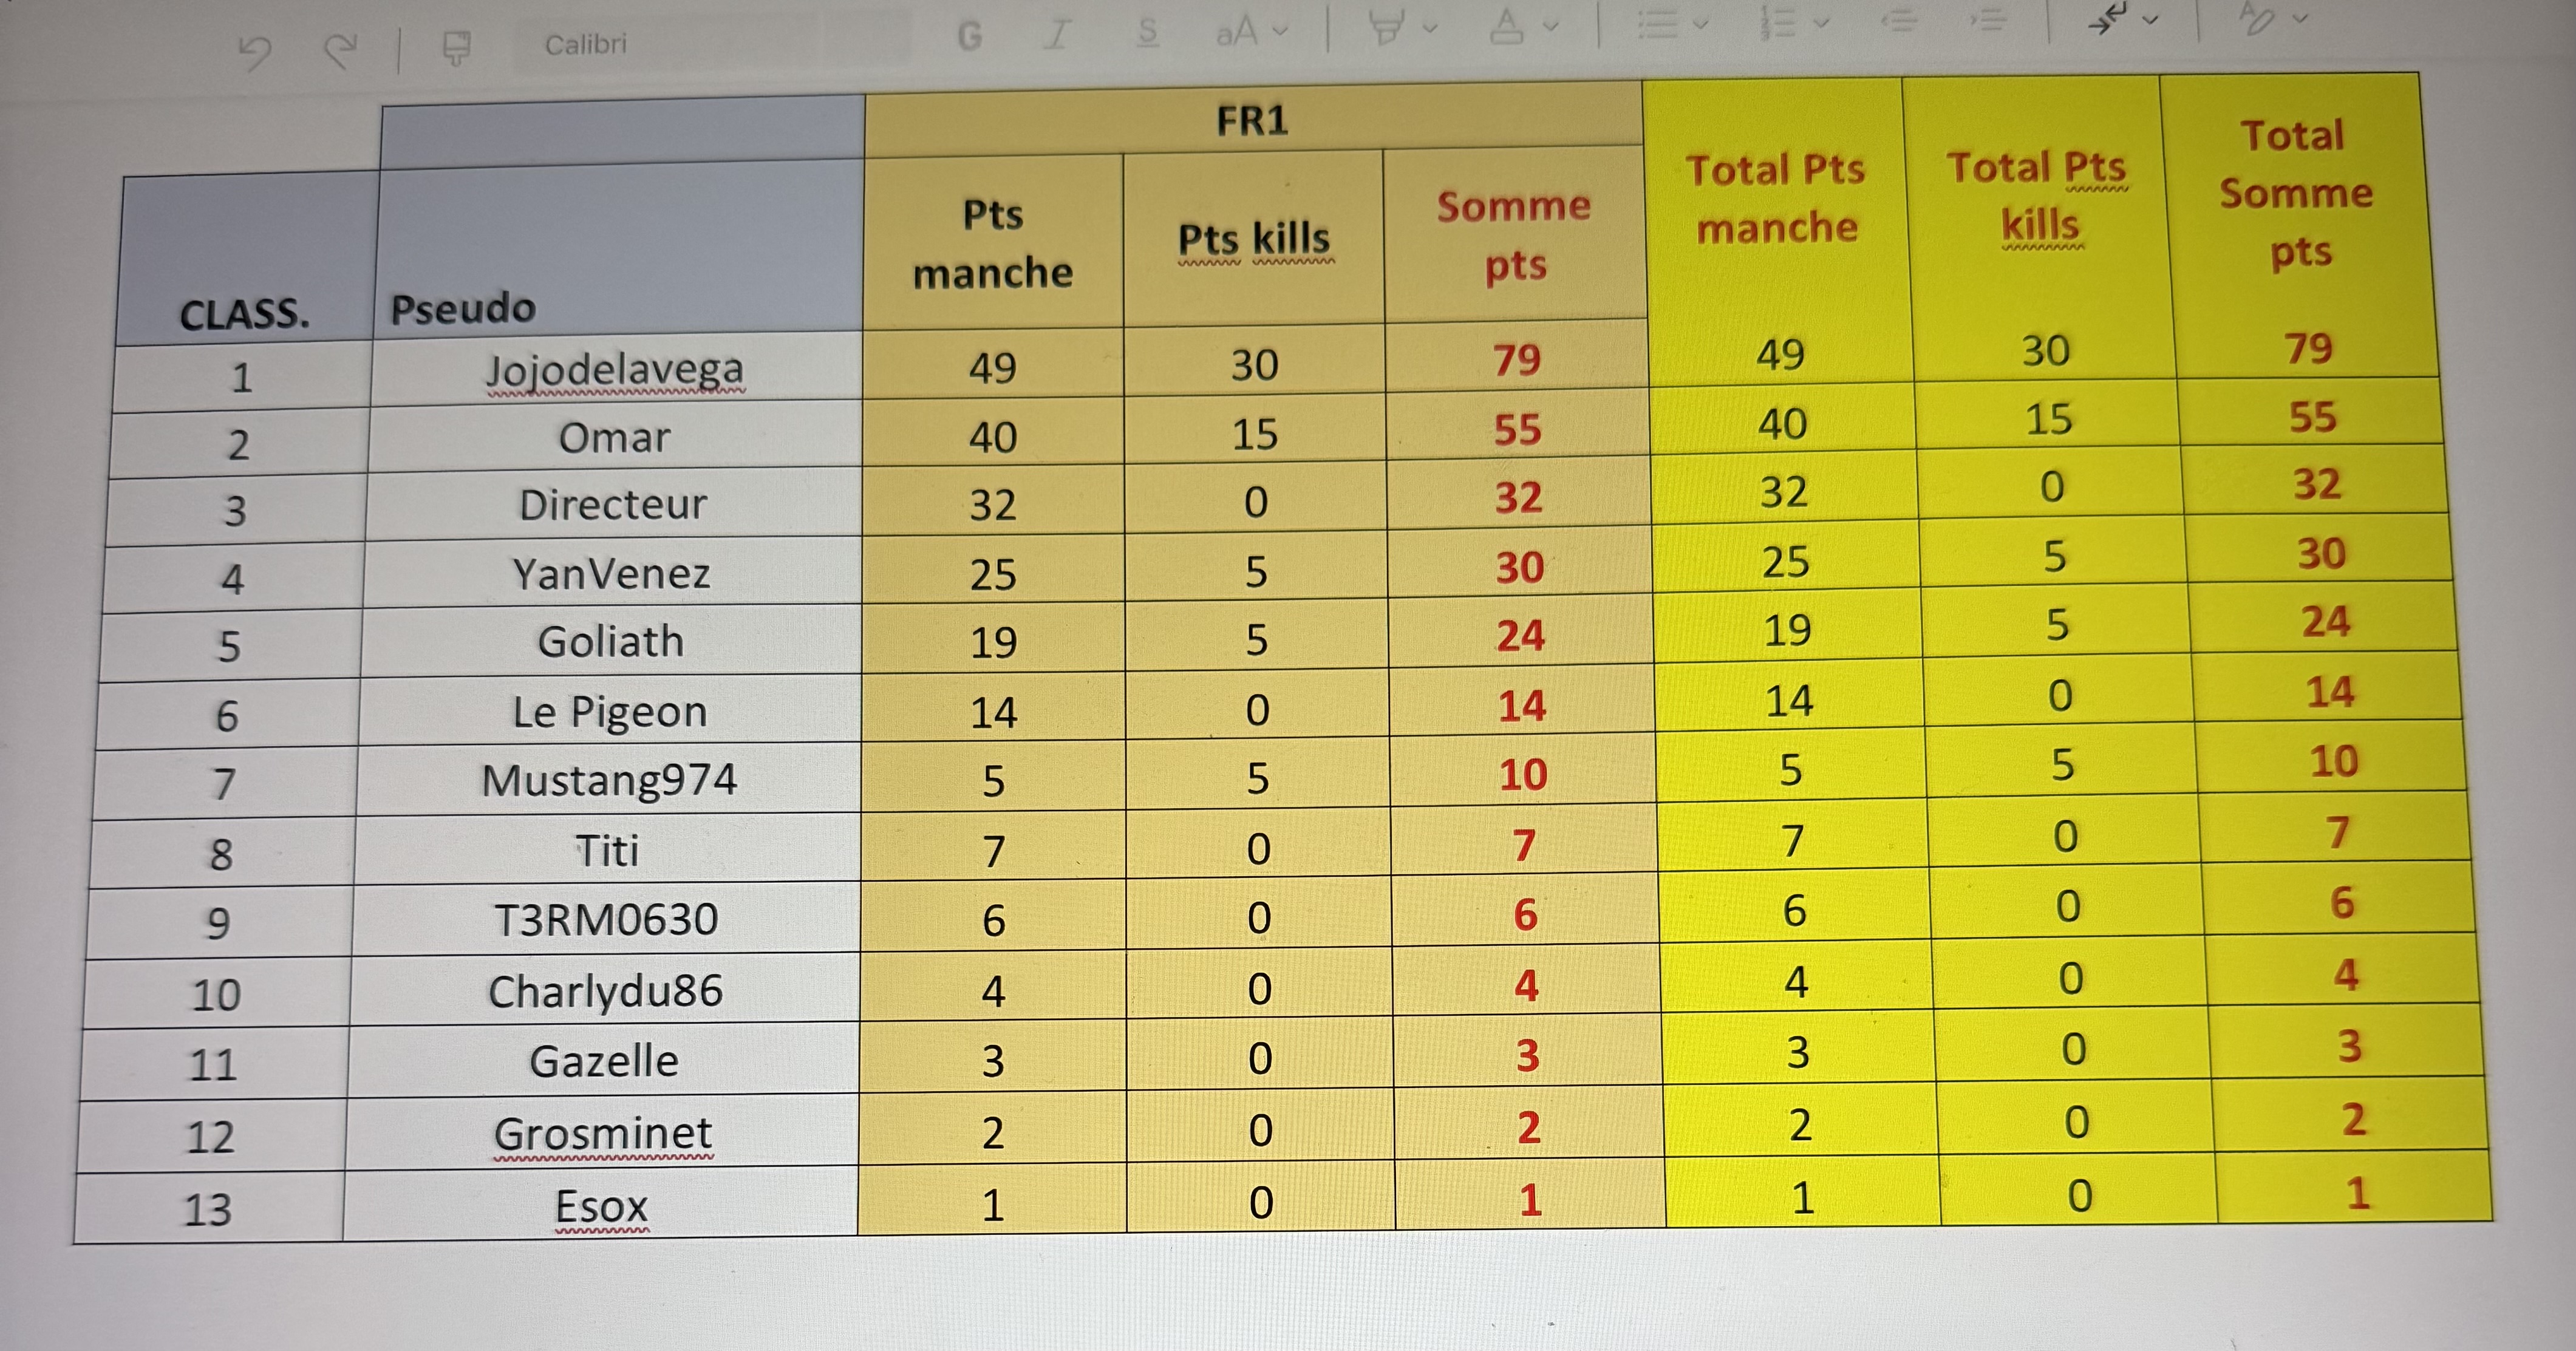Click the bulleted list icon

point(1658,22)
